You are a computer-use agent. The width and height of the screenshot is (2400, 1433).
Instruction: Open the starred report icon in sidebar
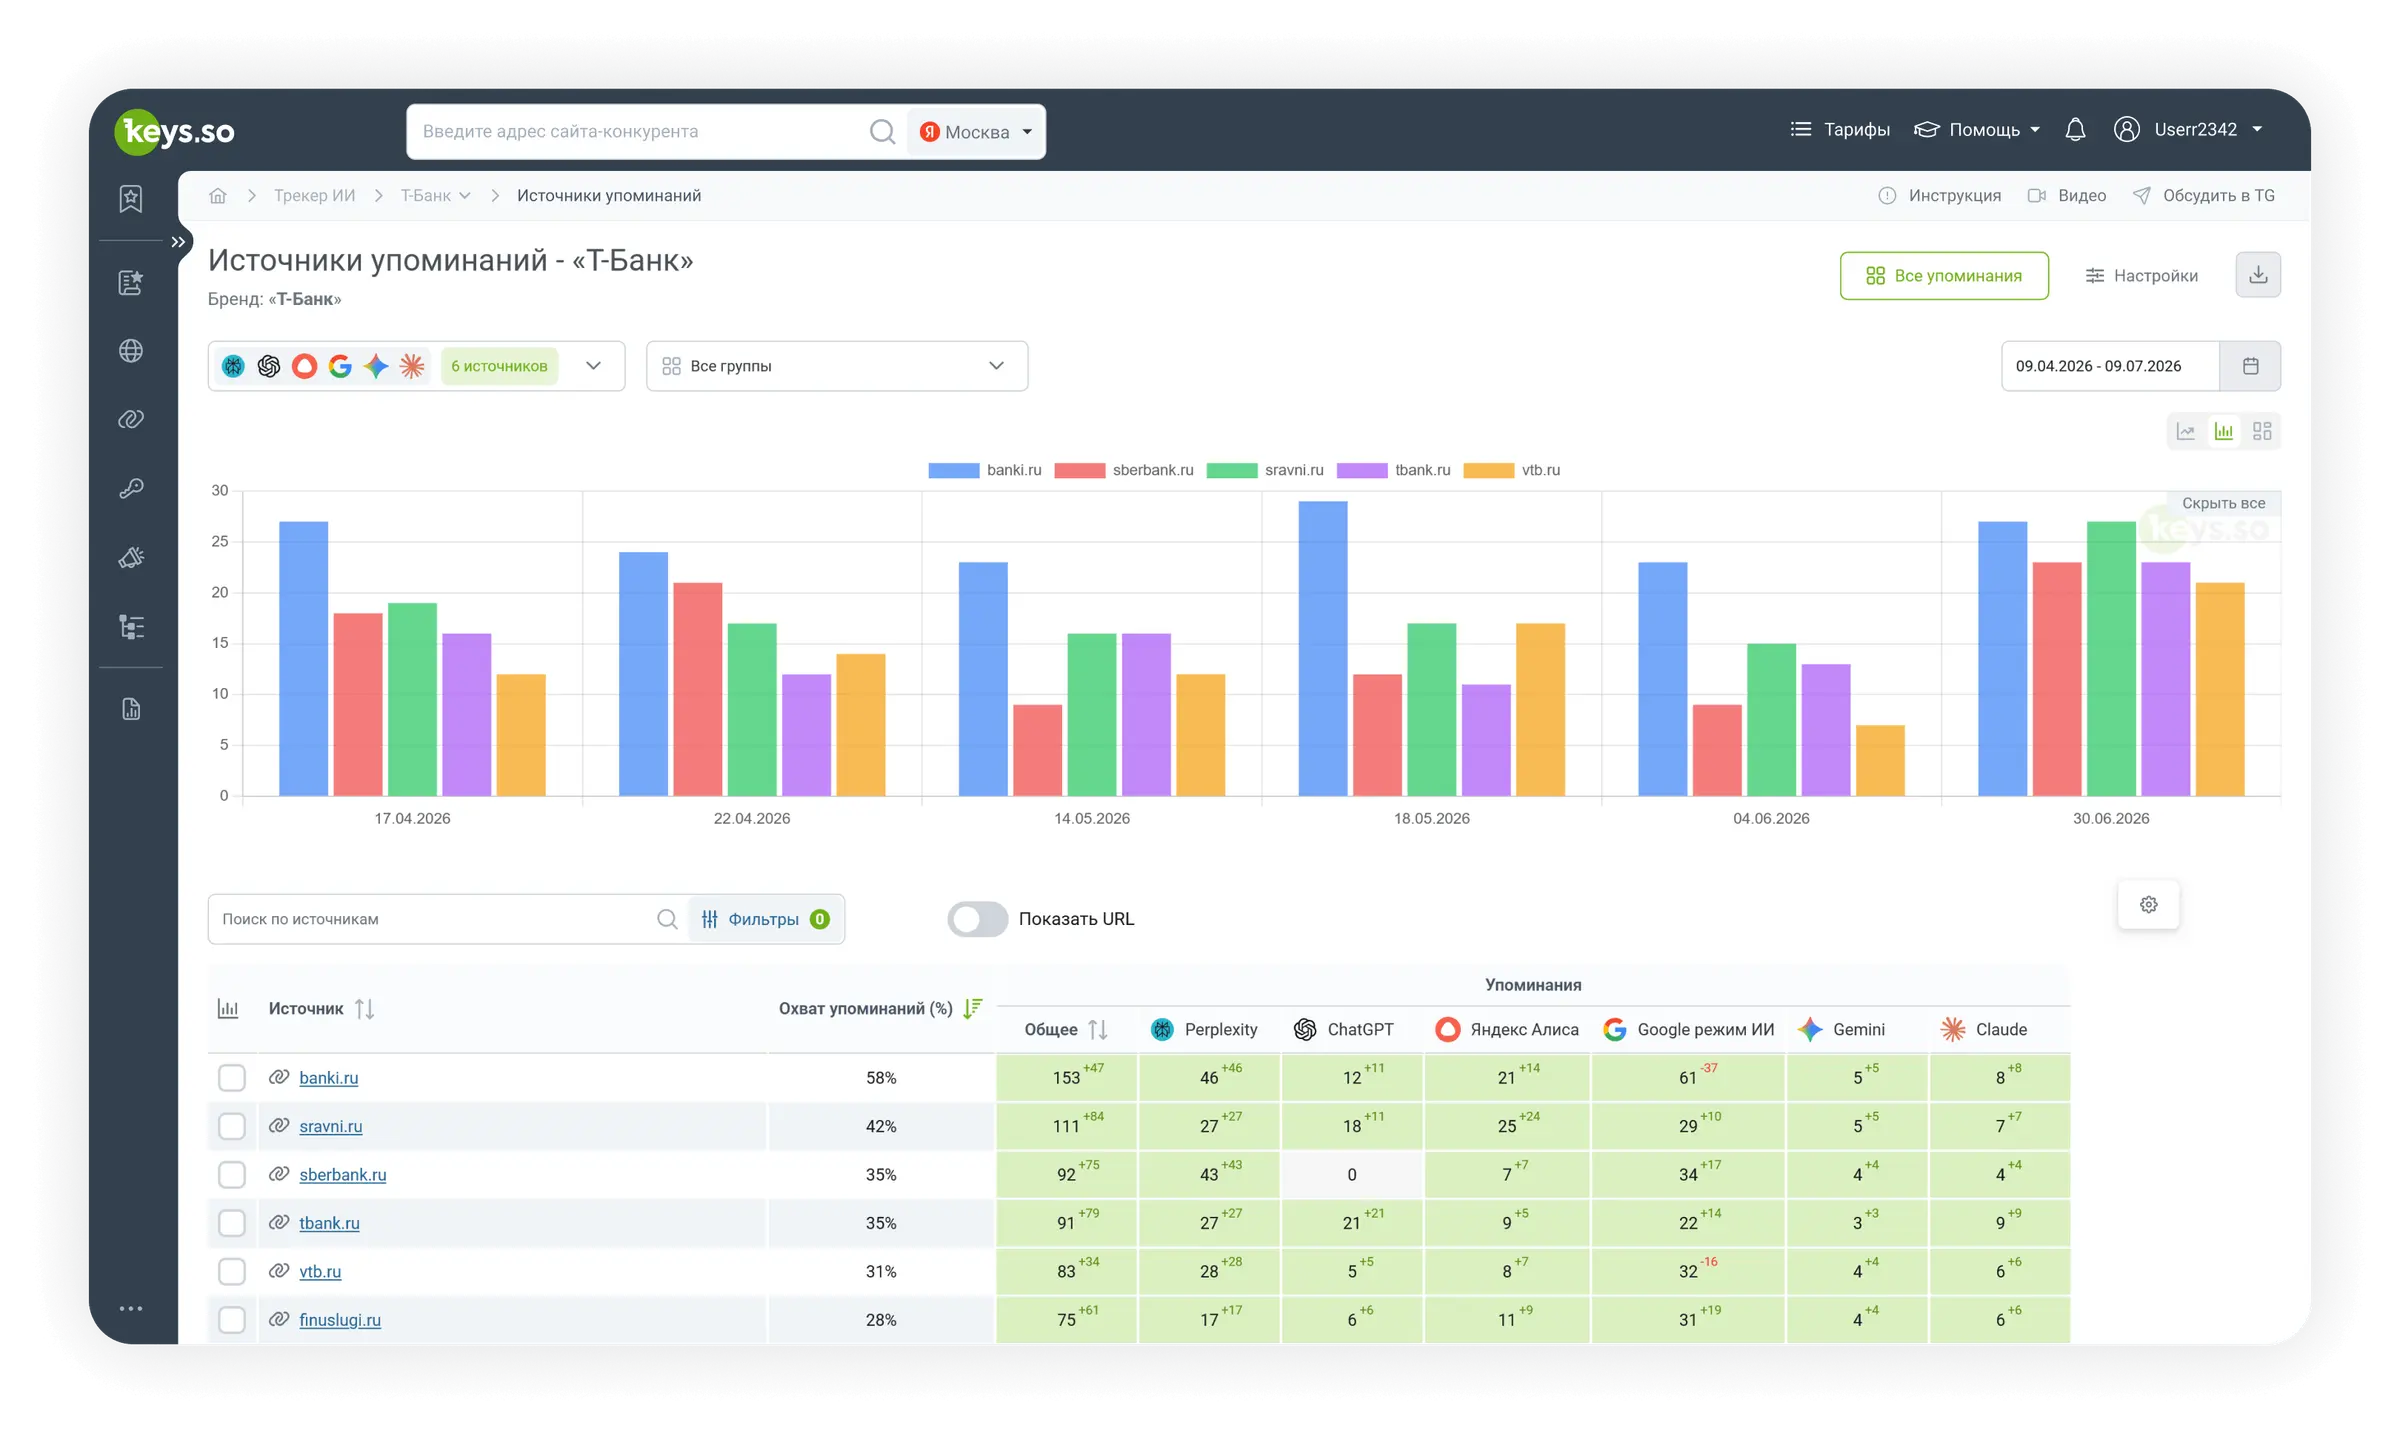131,283
